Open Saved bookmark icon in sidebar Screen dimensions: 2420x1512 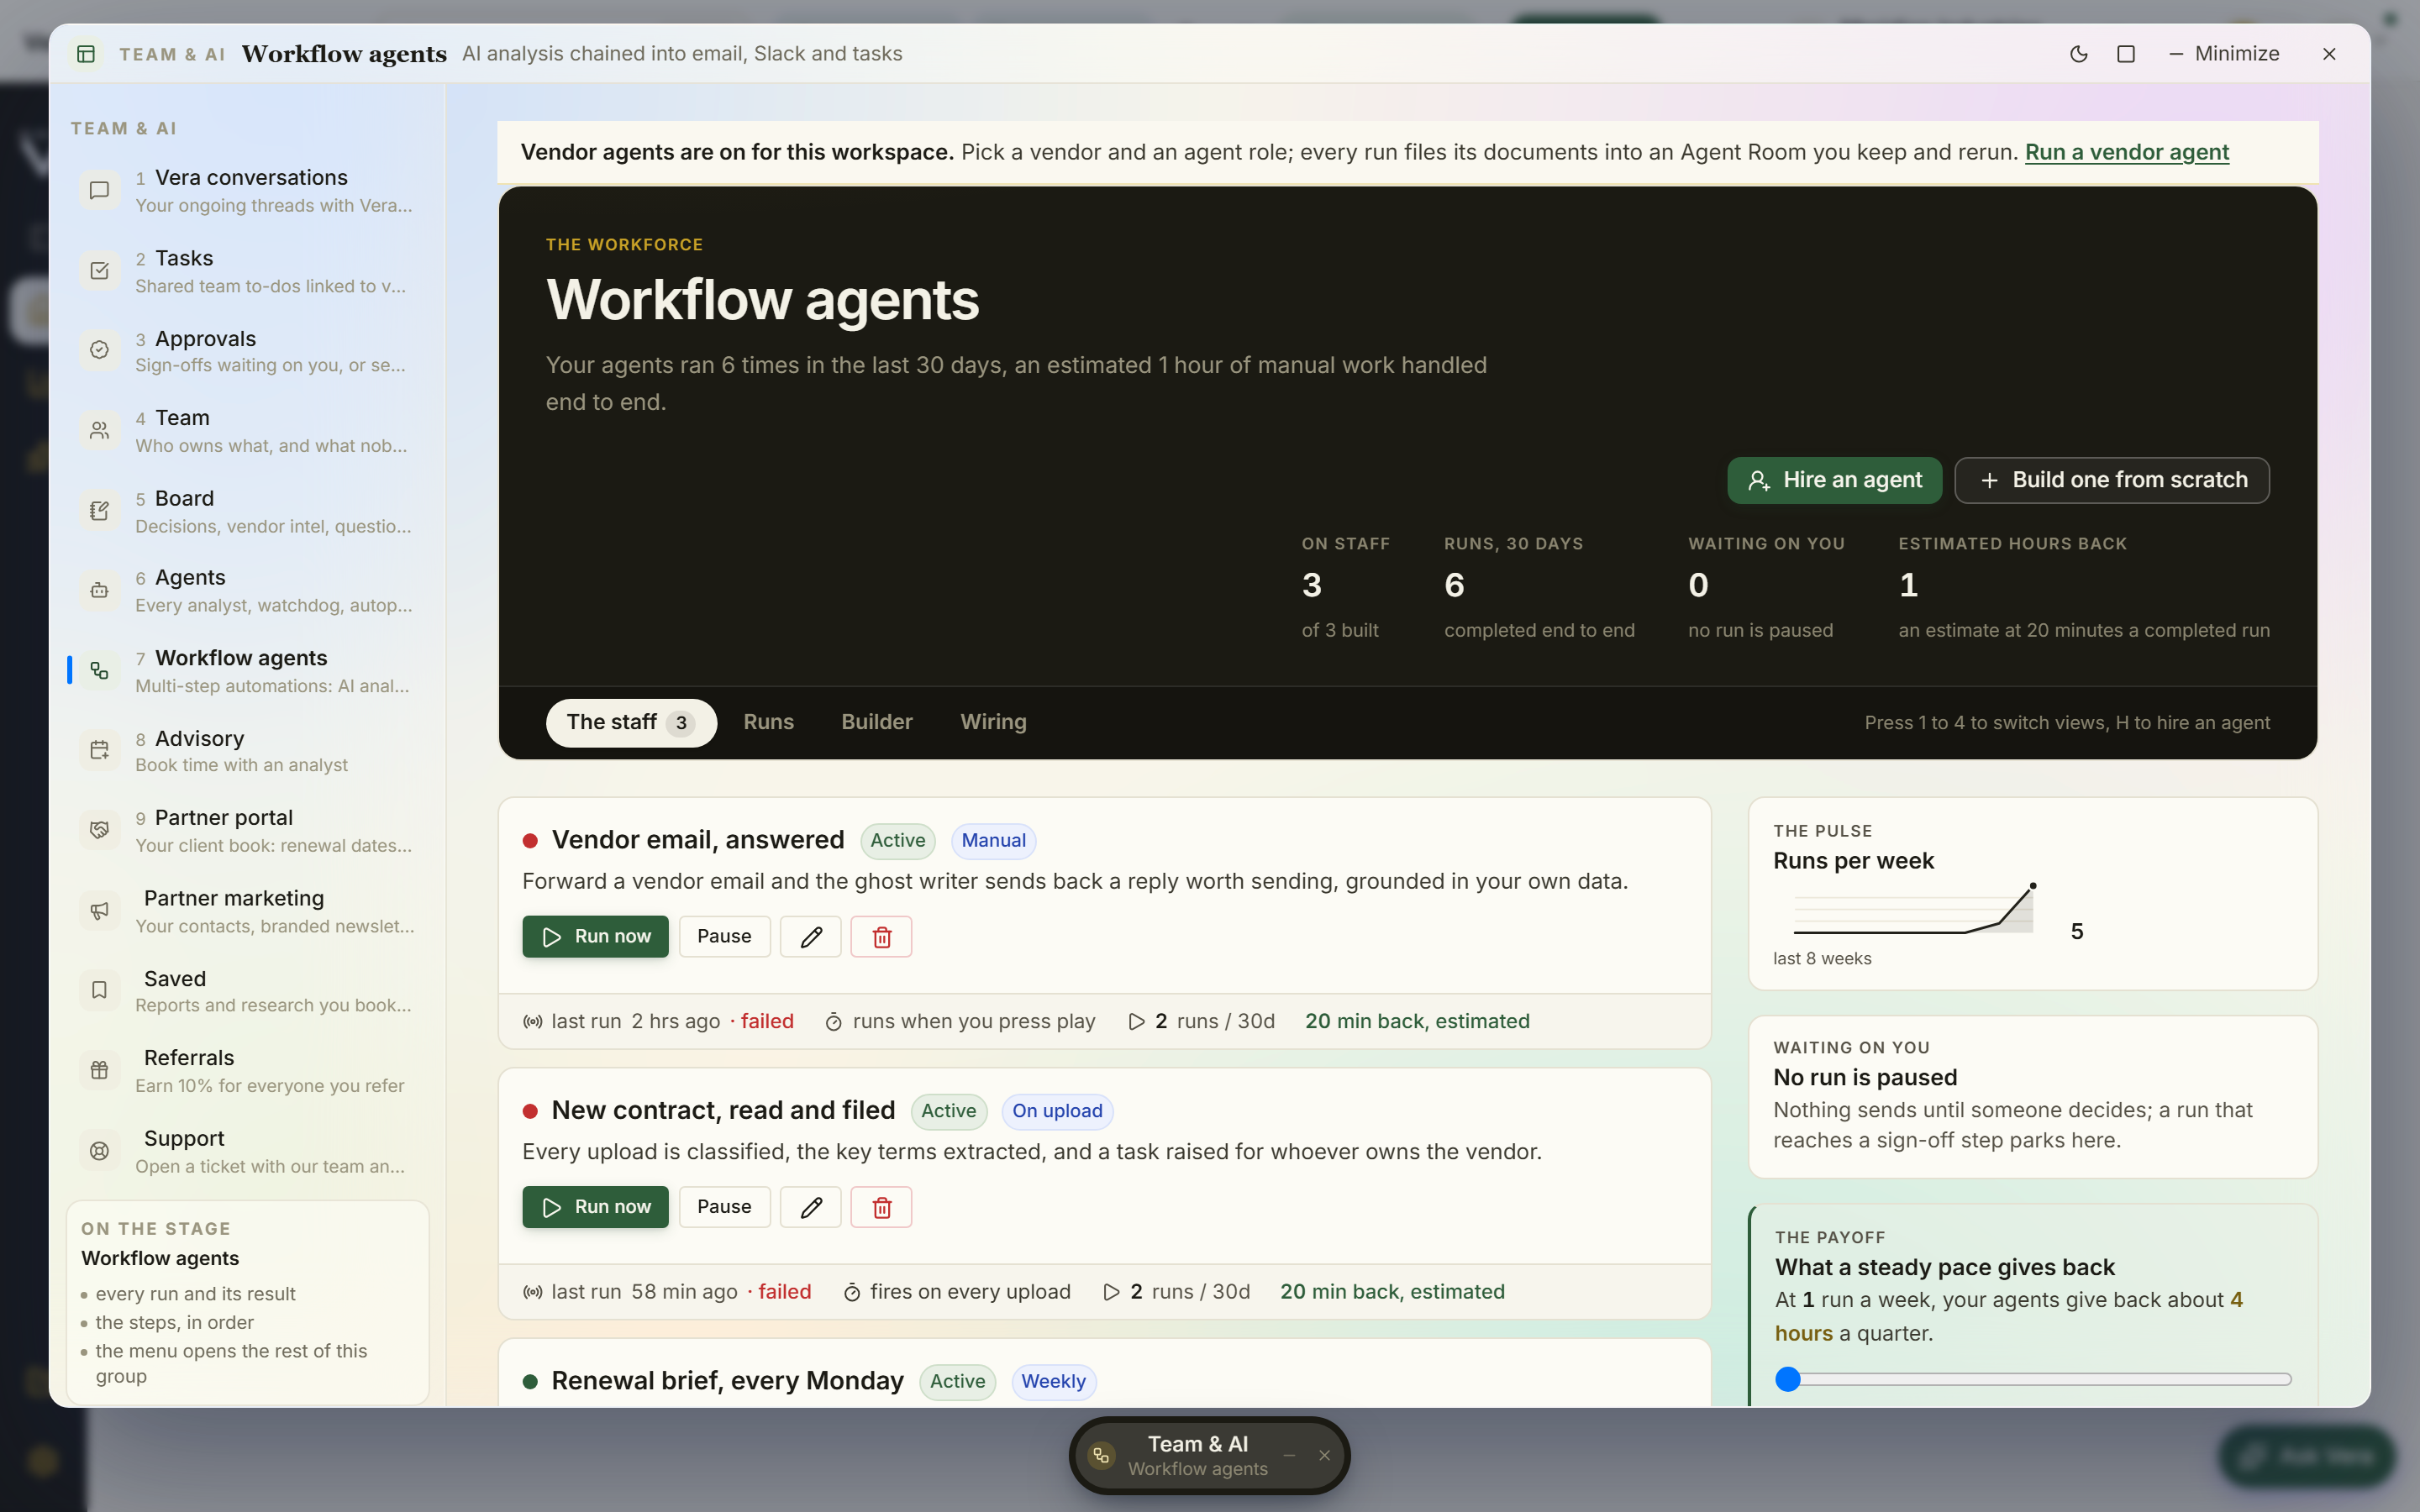[x=99, y=990]
